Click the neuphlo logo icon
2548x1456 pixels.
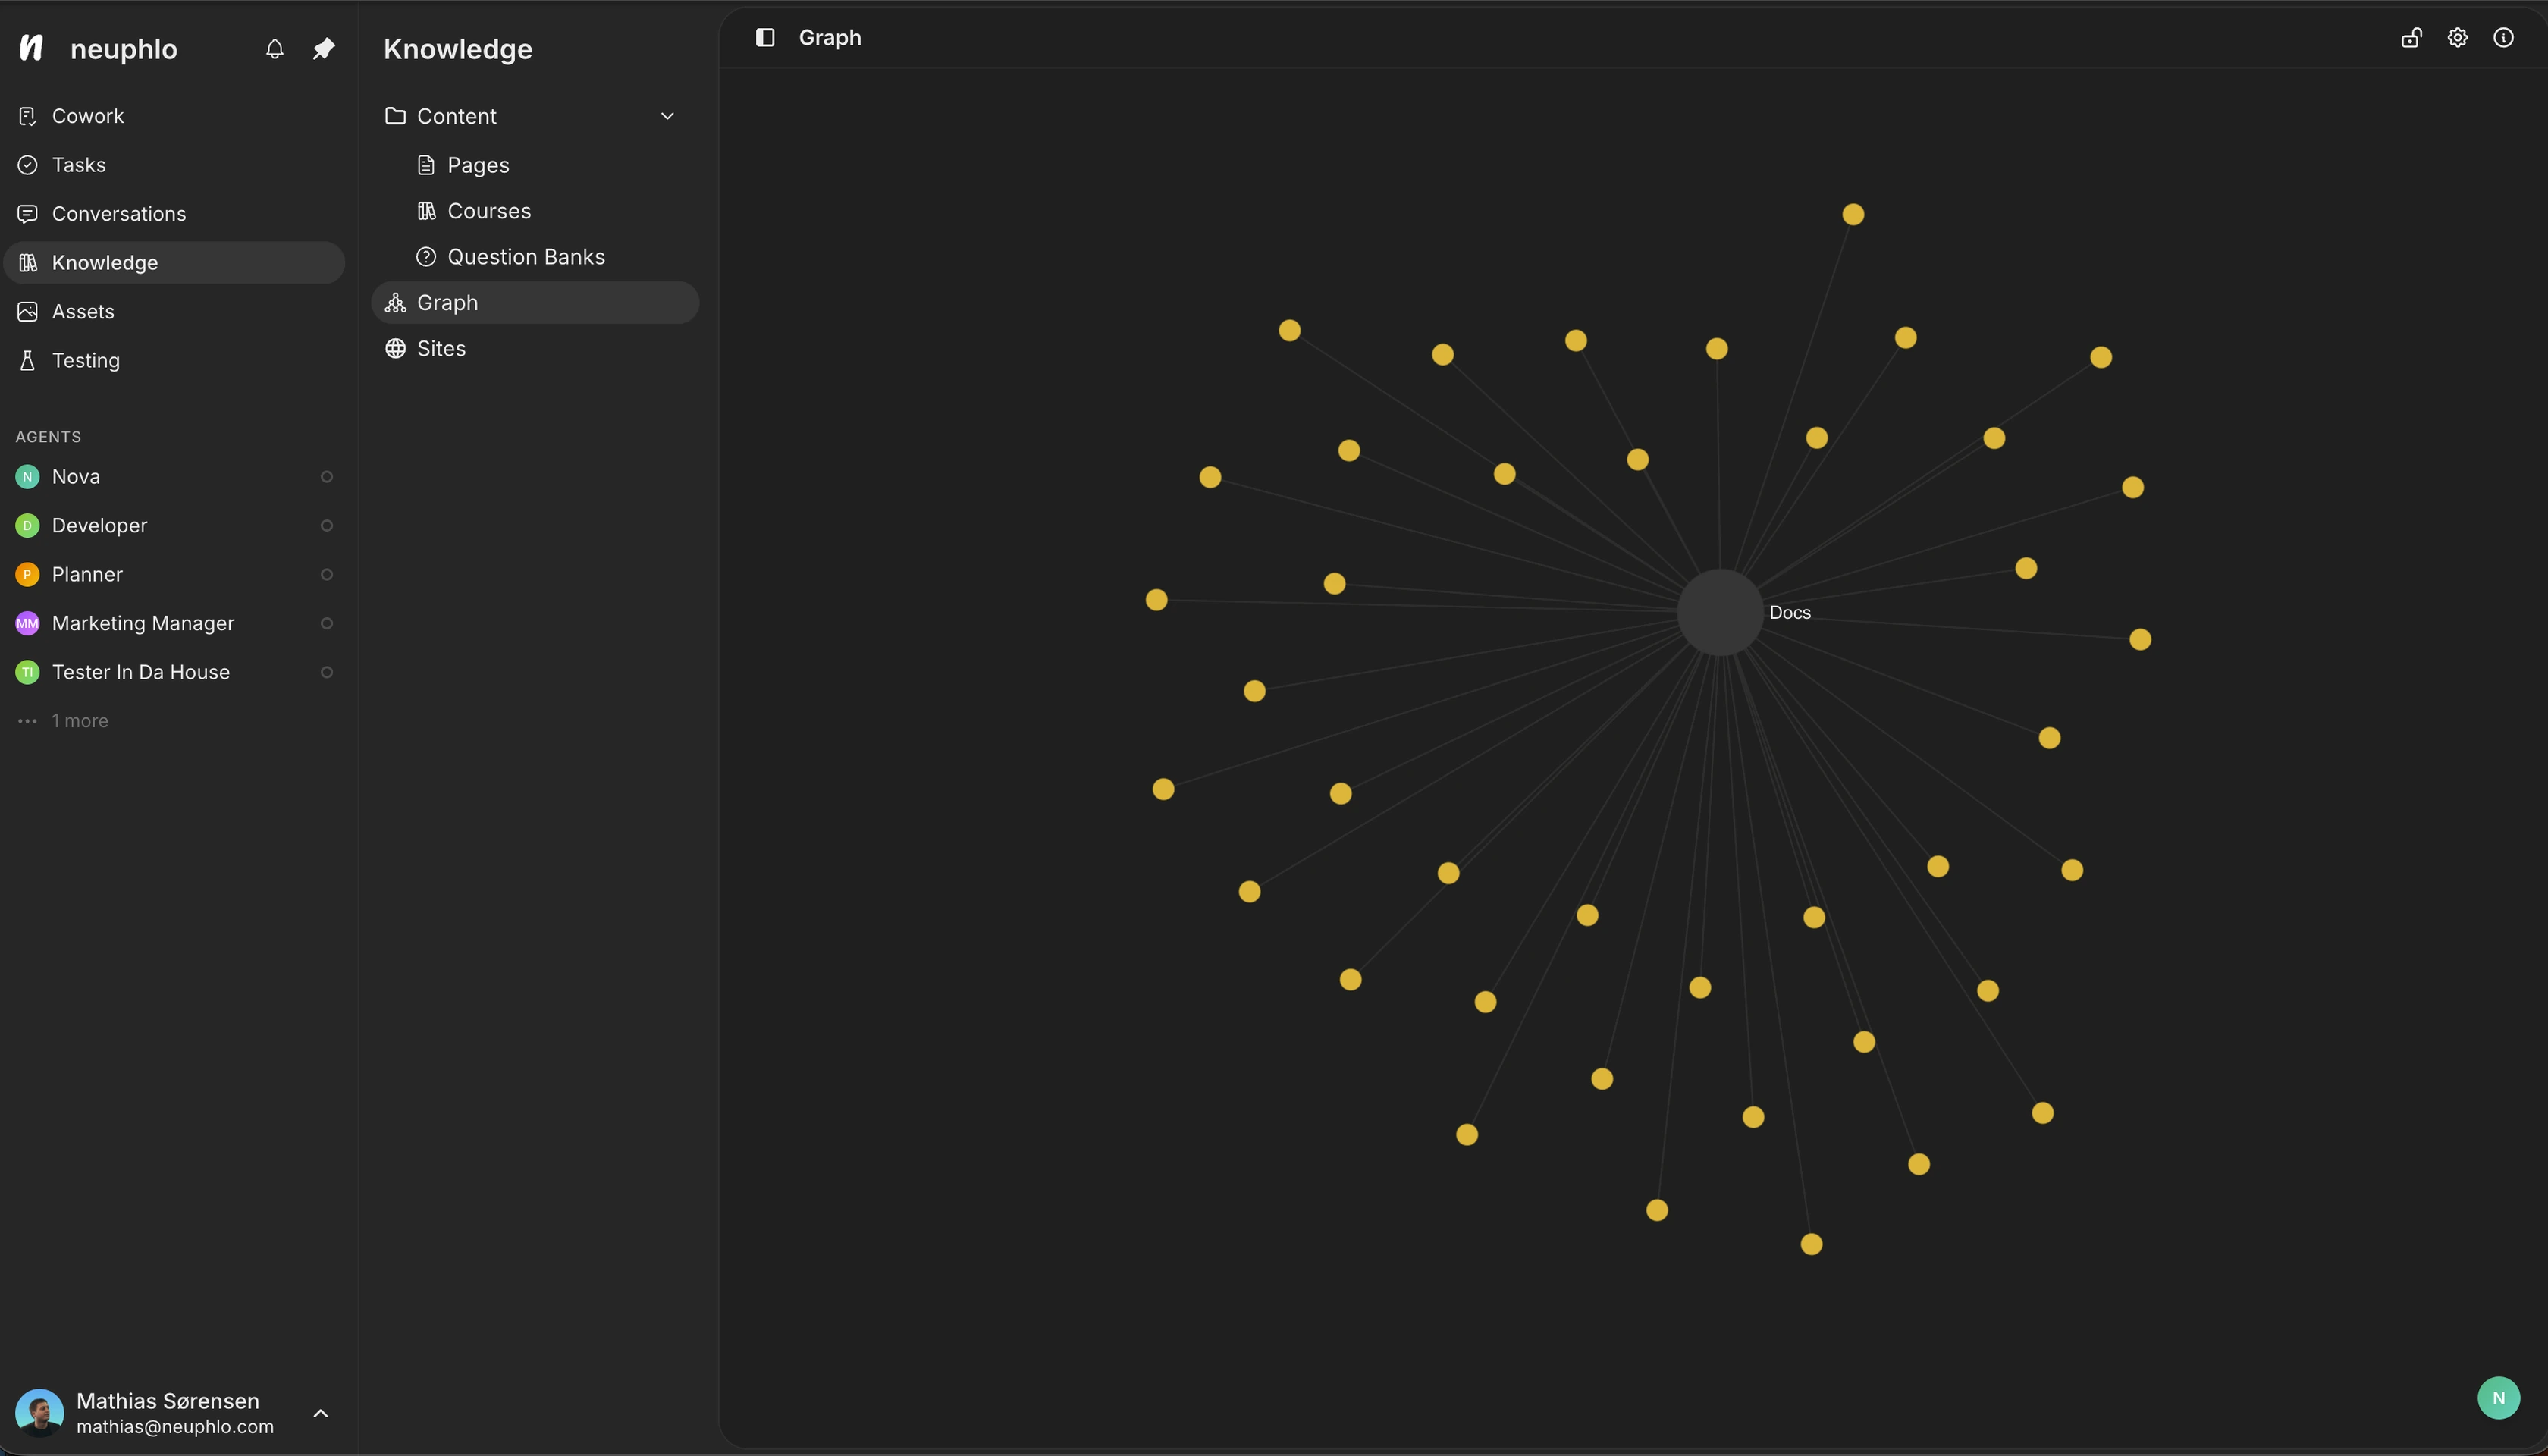(x=31, y=48)
